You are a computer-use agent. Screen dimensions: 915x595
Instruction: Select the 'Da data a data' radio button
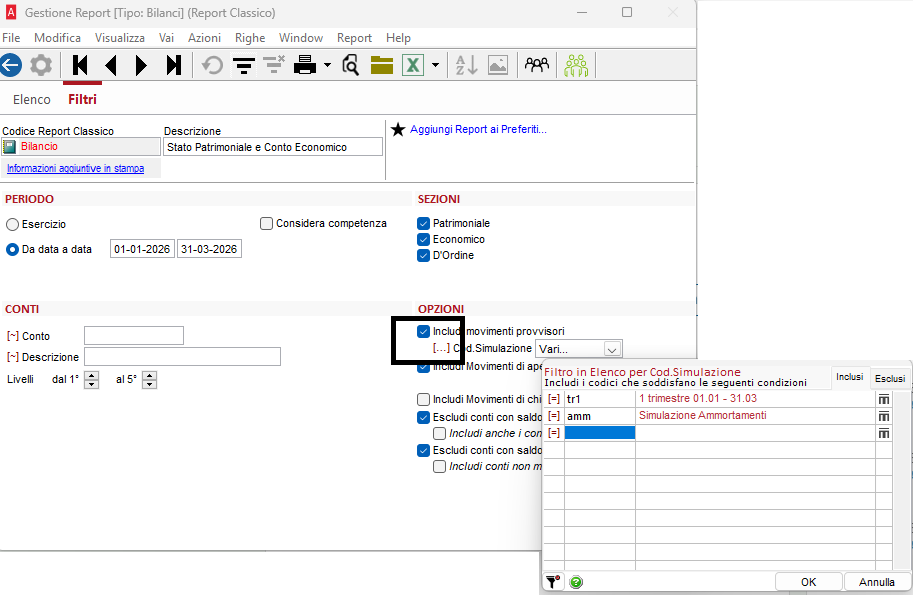tap(12, 250)
